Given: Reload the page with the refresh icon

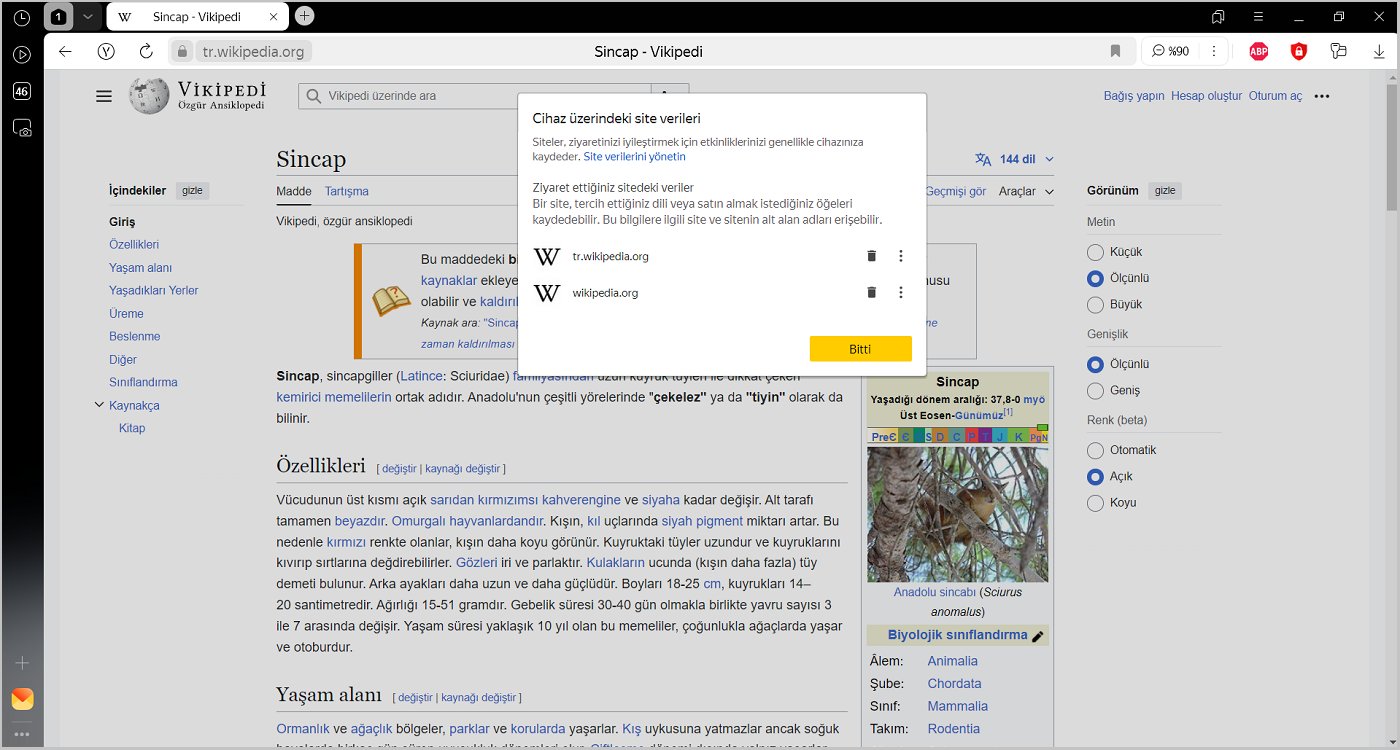Looking at the screenshot, I should tap(146, 51).
